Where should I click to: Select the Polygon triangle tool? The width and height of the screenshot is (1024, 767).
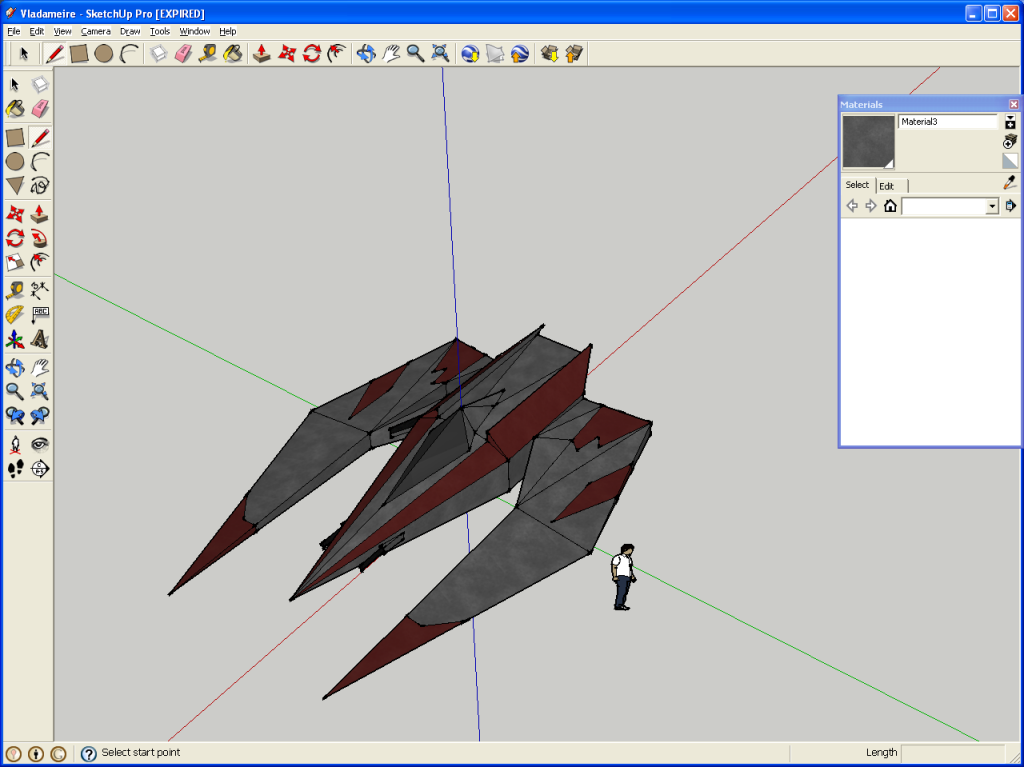pyautogui.click(x=16, y=186)
